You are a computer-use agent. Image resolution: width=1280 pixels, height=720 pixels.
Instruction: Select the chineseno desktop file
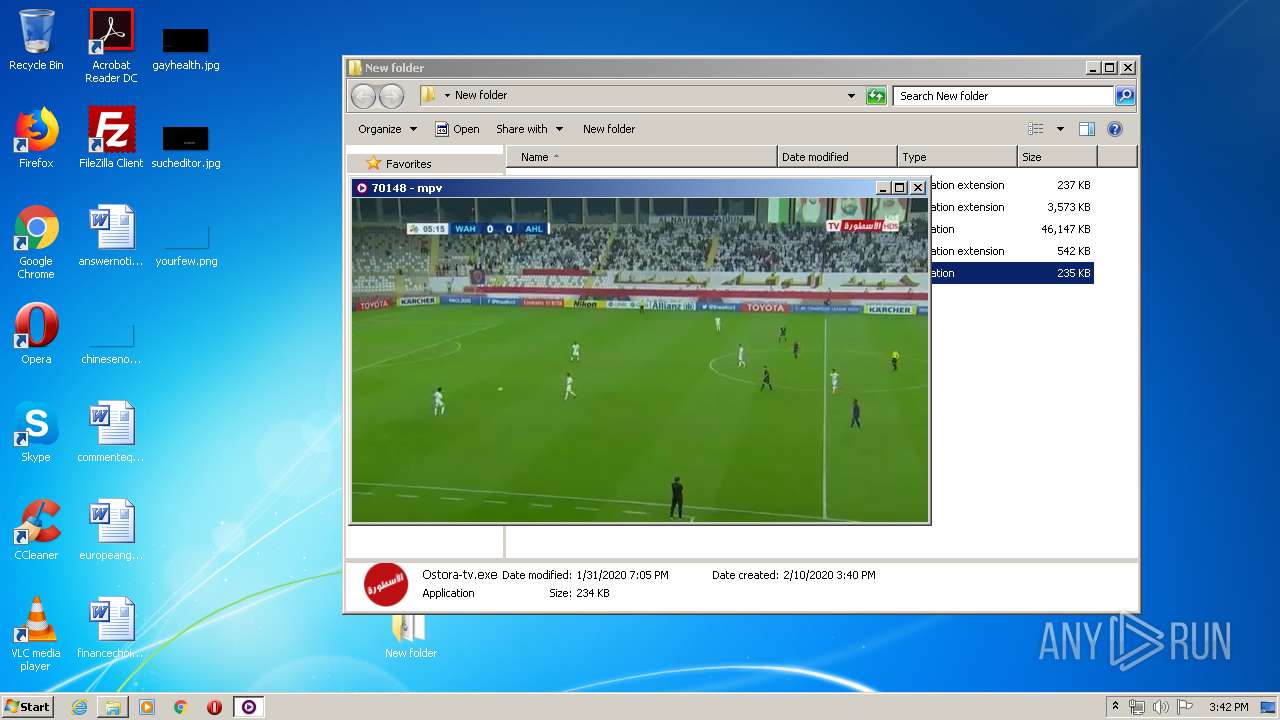111,341
